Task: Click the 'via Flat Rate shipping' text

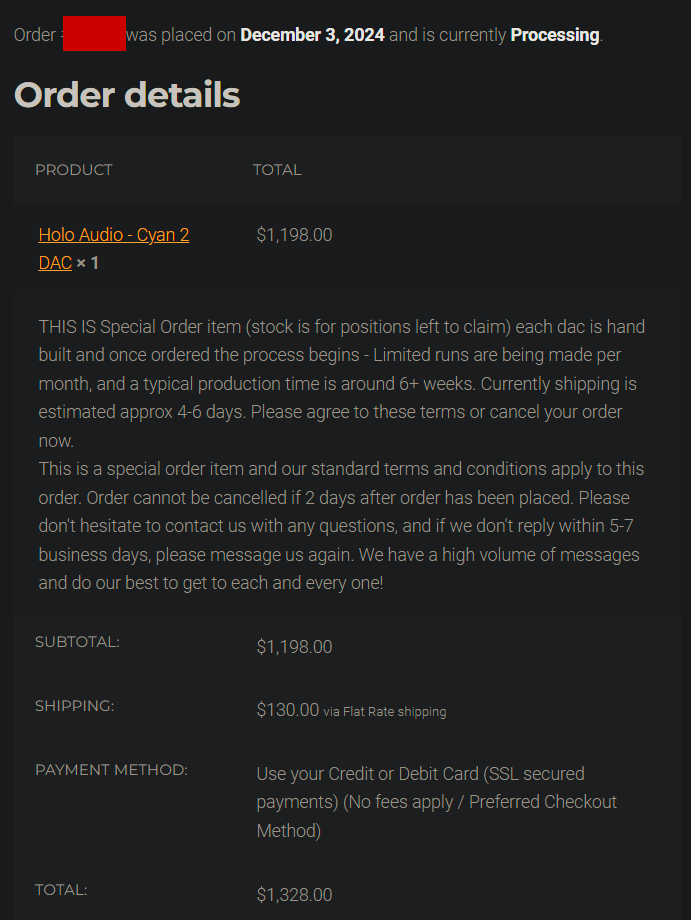Action: click(385, 712)
